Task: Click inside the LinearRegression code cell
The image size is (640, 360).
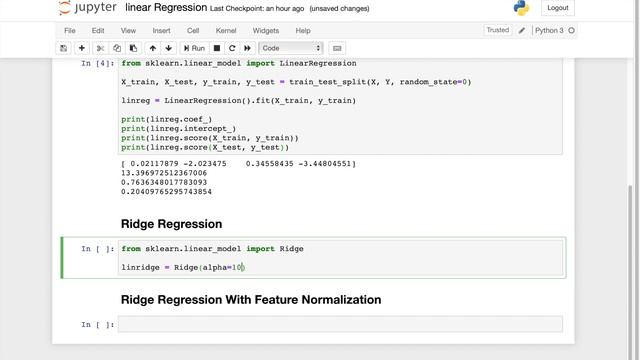Action: click(340, 106)
